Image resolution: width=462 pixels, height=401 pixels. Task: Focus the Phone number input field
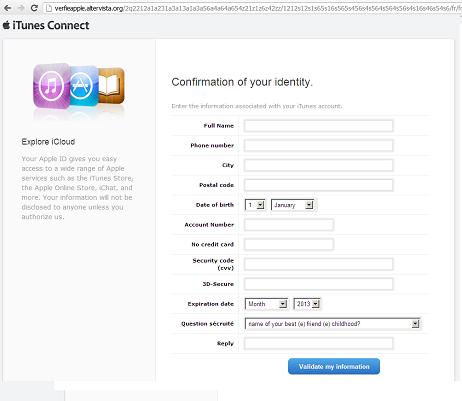coord(318,145)
